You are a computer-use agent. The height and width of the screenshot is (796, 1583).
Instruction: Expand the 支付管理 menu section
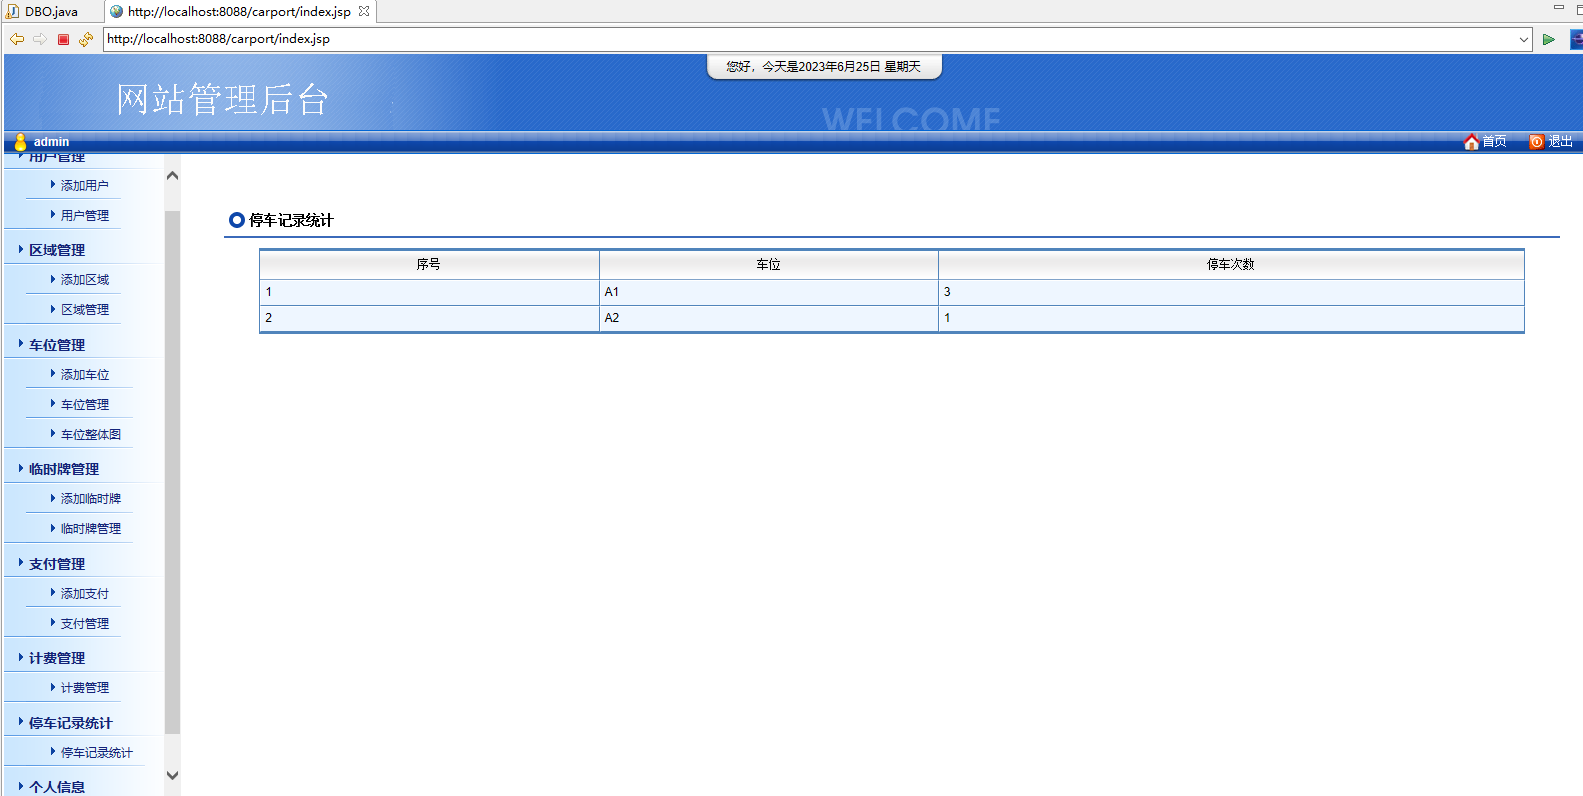click(57, 564)
